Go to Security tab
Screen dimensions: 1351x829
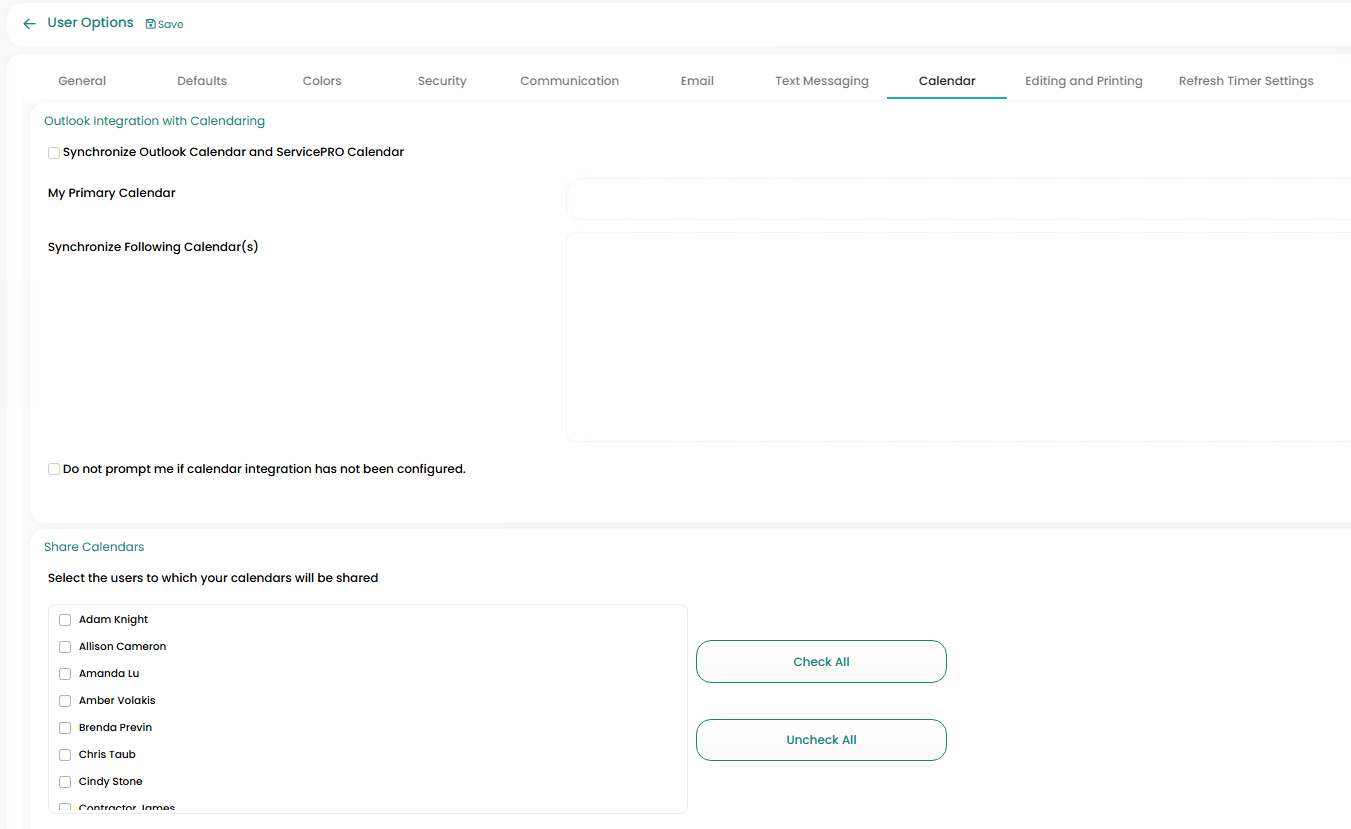[442, 81]
